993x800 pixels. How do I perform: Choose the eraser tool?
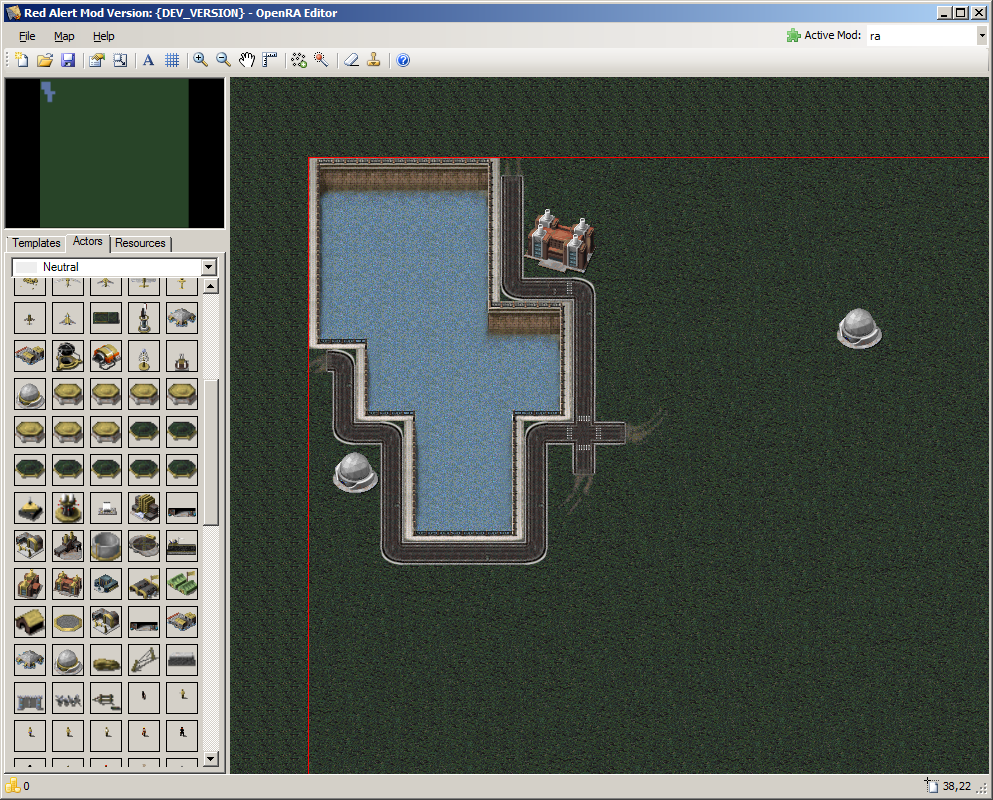pyautogui.click(x=351, y=60)
